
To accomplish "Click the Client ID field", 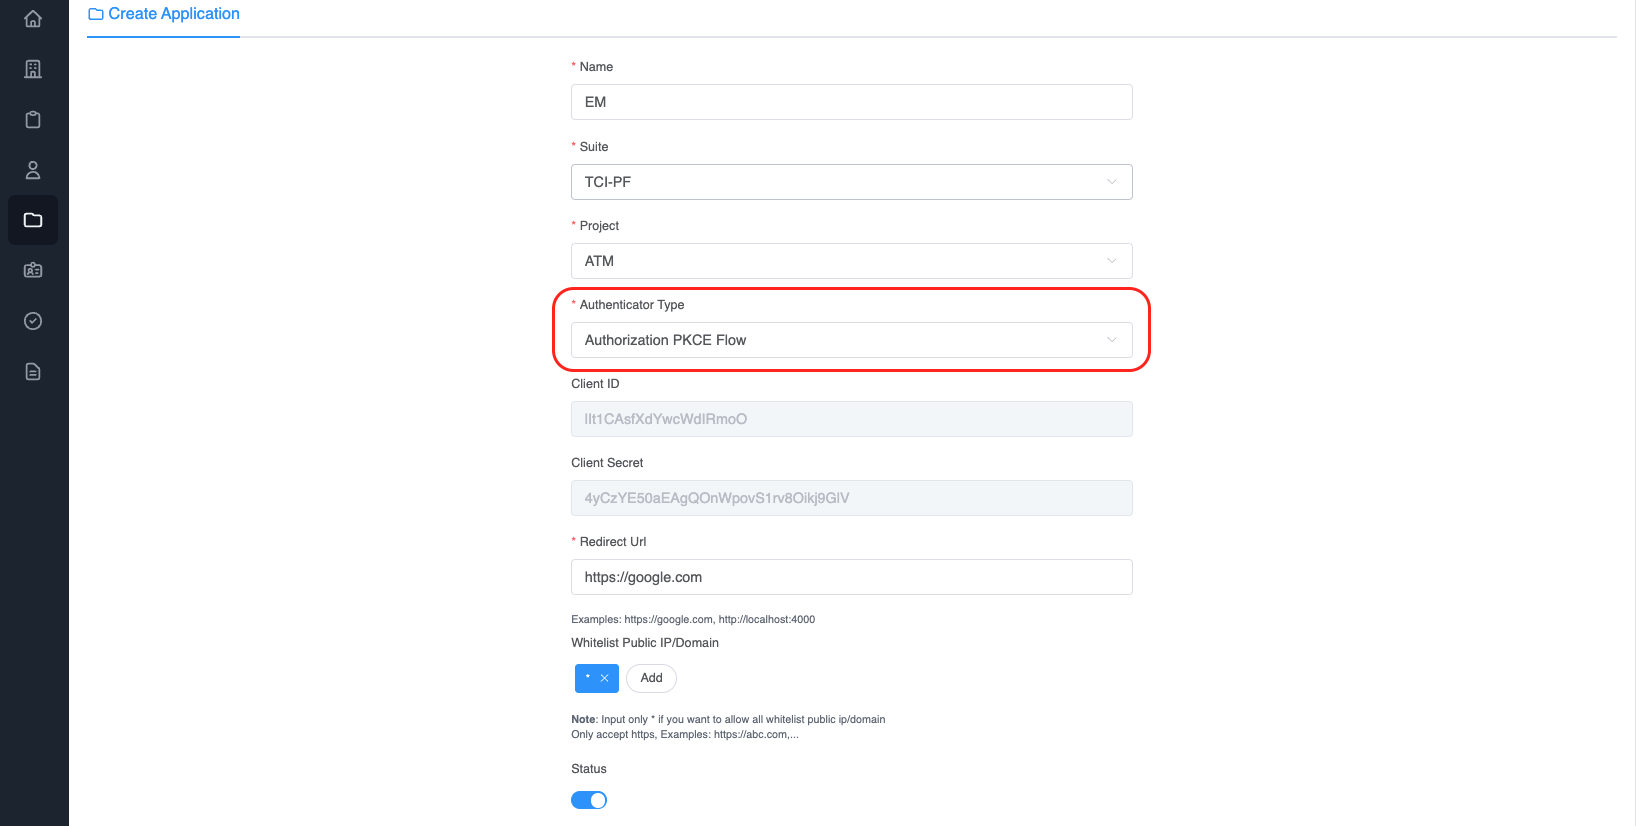I will (851, 419).
